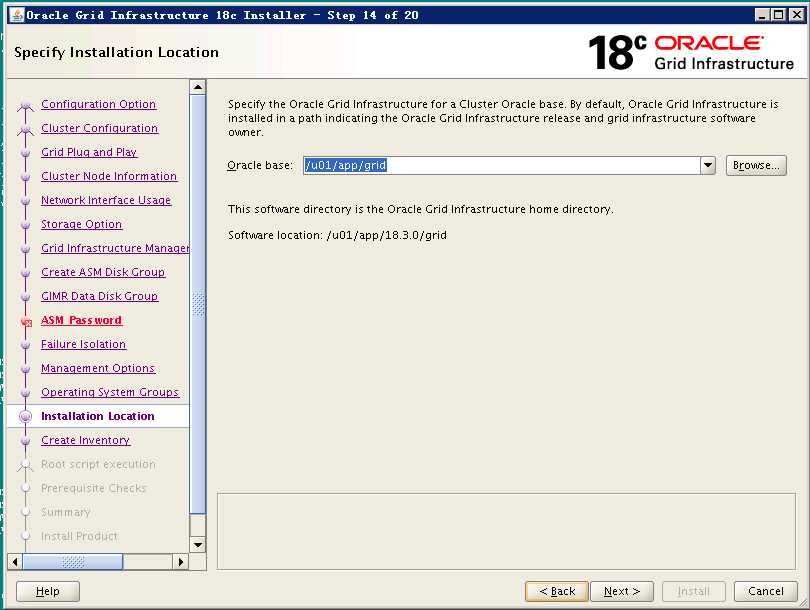
Task: Jump to Cluster Node Information step
Action: tap(109, 176)
